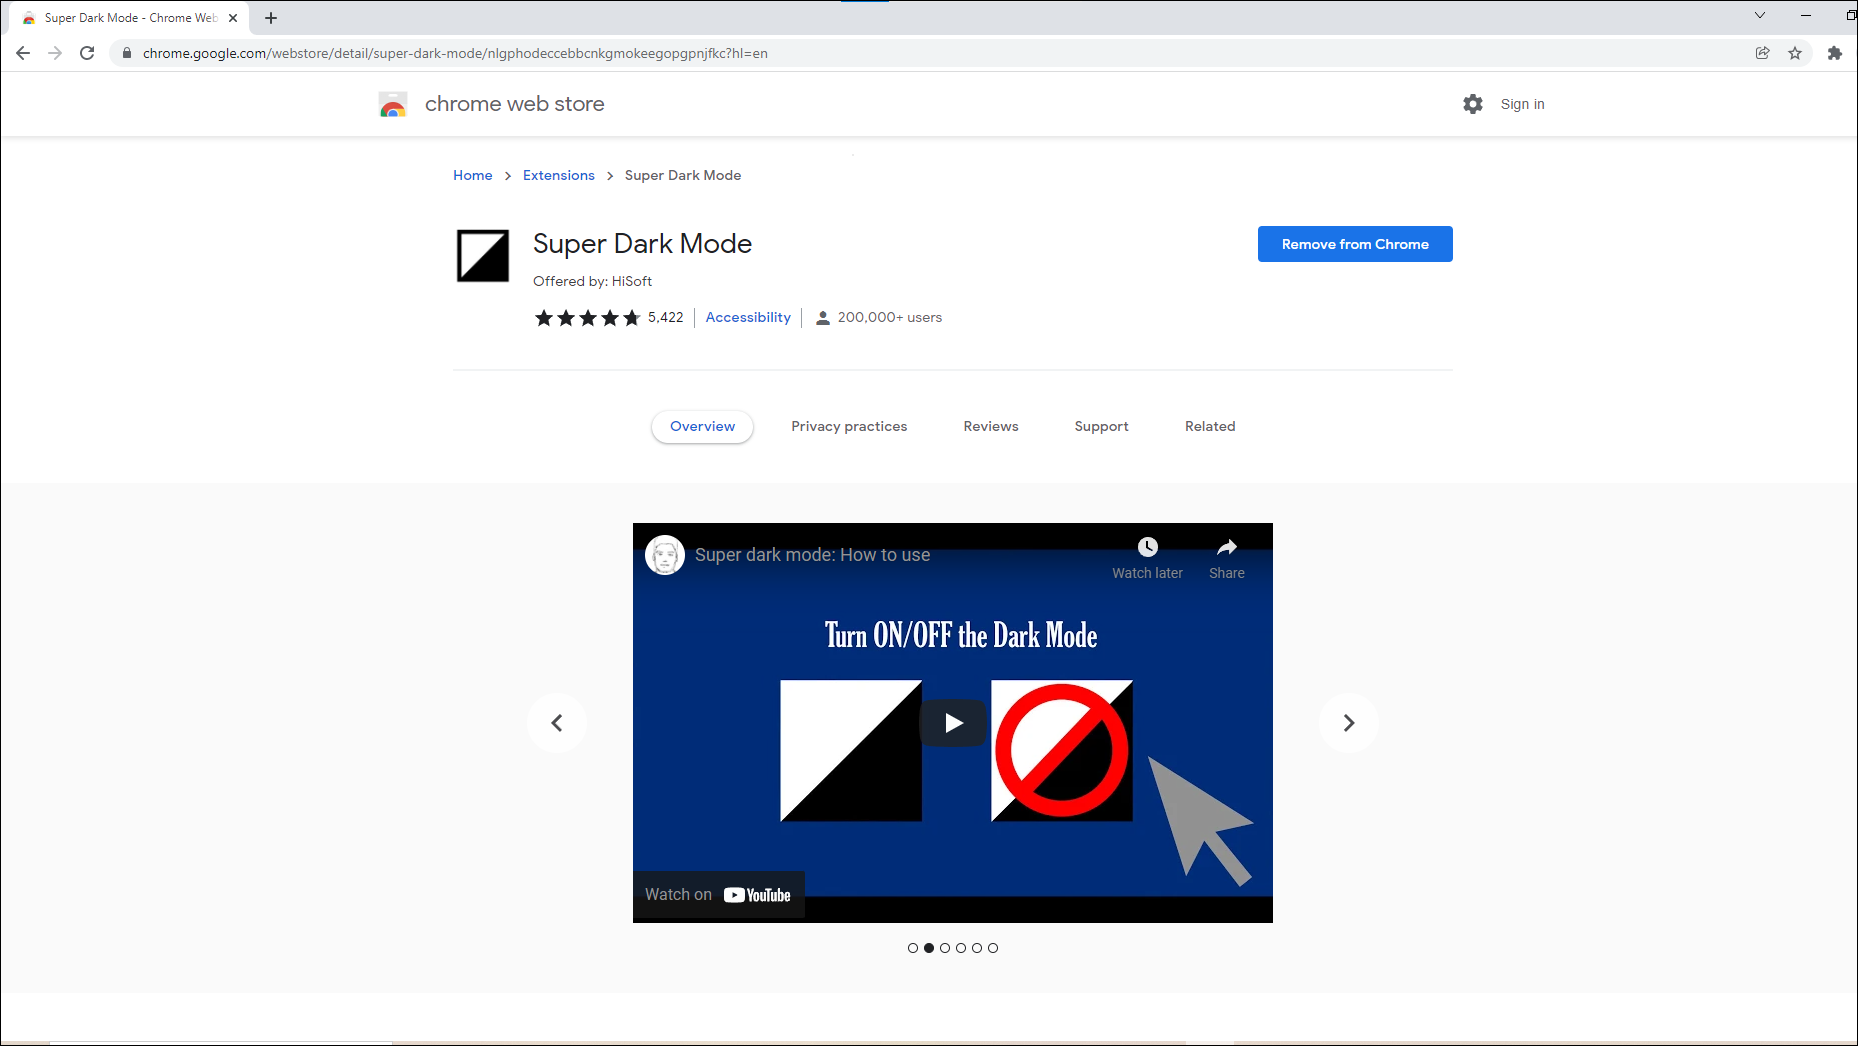Open the 5,422 ratings count
Image resolution: width=1858 pixels, height=1046 pixels.
click(x=666, y=317)
